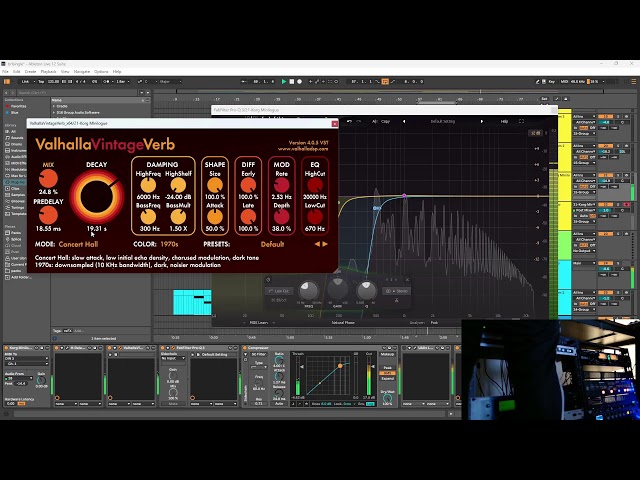Screen dimensions: 640x480
Task: Select Expand mode in Compressor
Action: click(387, 378)
